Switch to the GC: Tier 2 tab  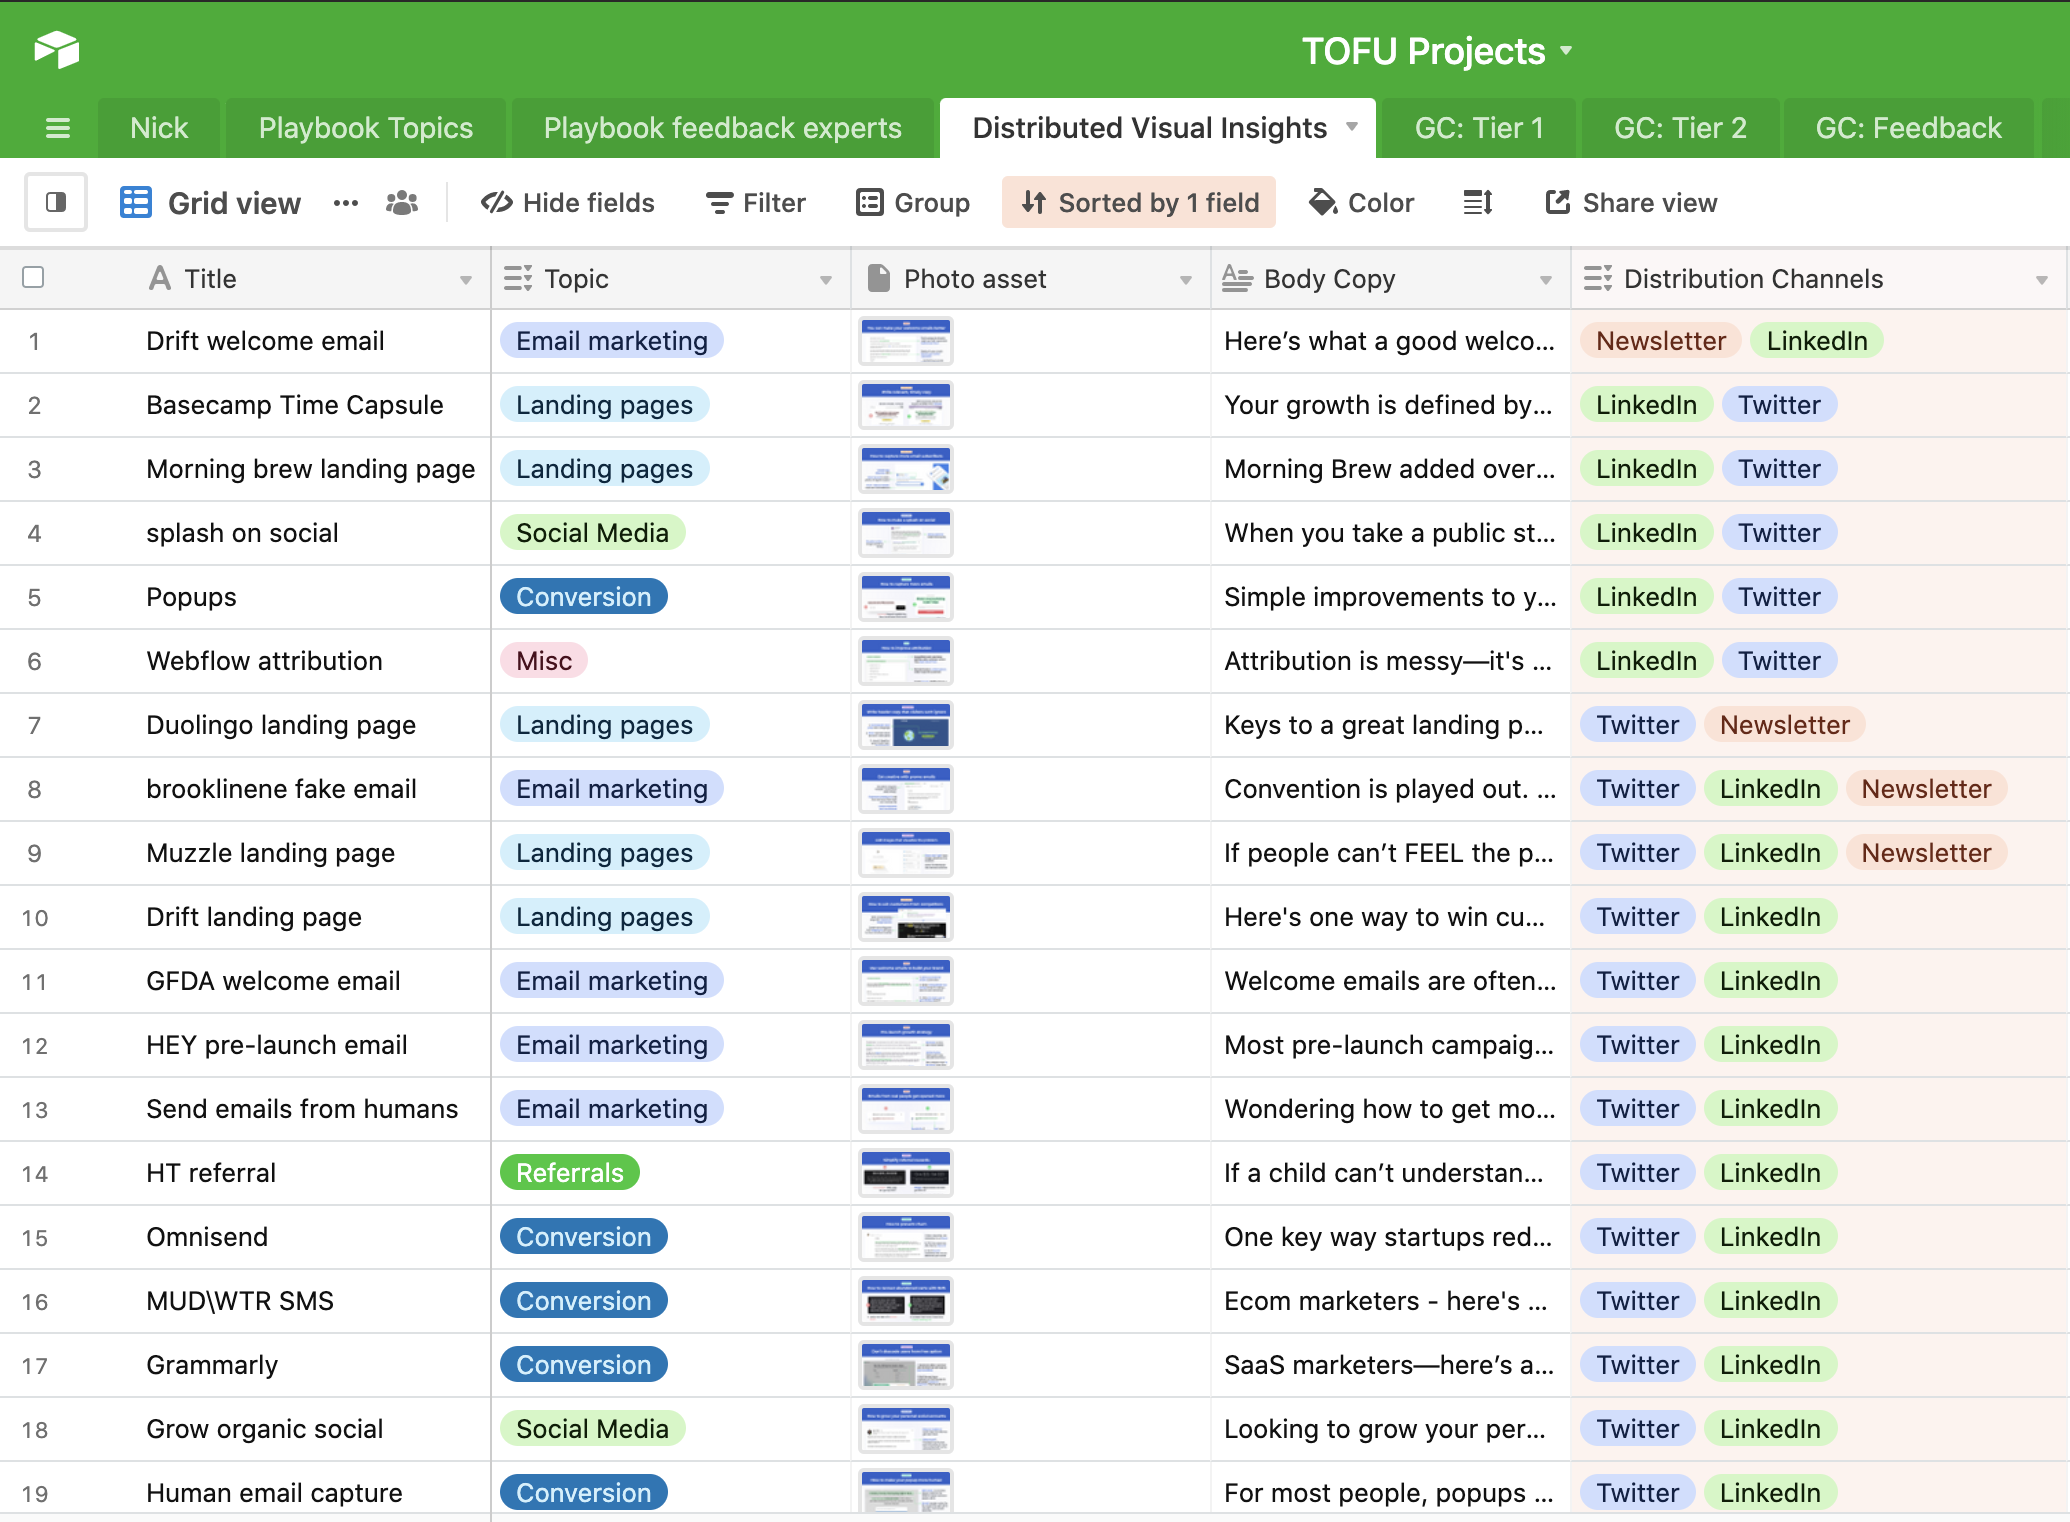click(x=1680, y=128)
